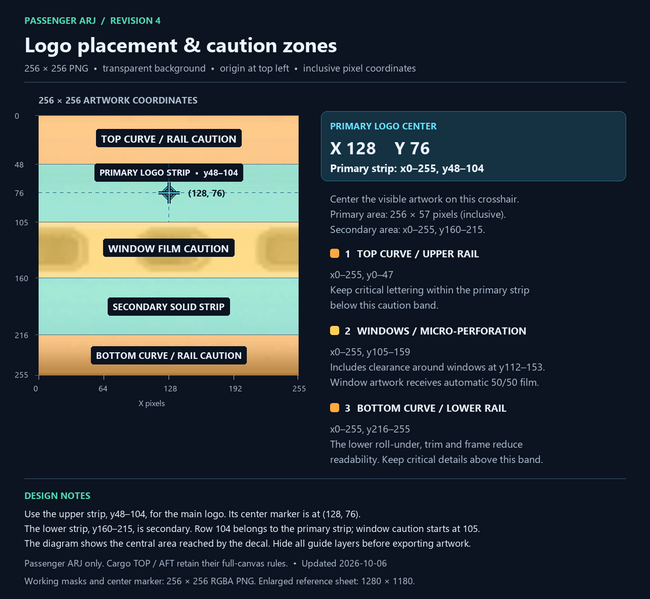Screen dimensions: 650x599
Task: Click the Y-axis tick label 105
Action: 22,223
